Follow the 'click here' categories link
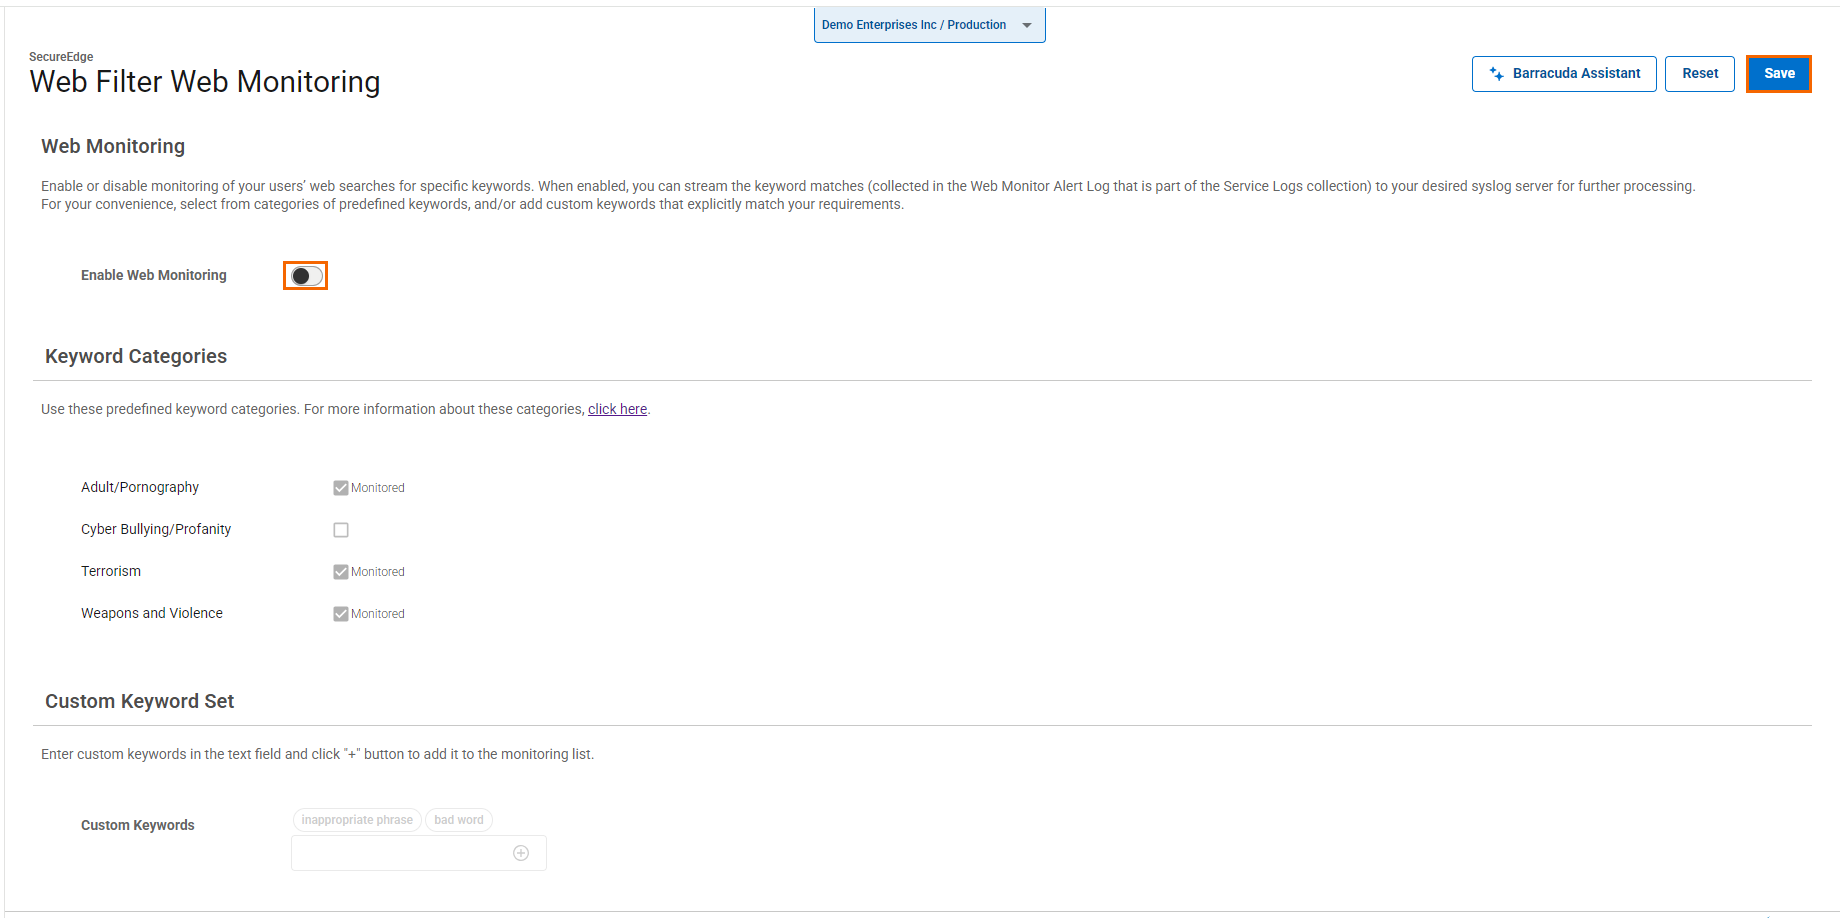This screenshot has height=918, width=1840. click(617, 409)
